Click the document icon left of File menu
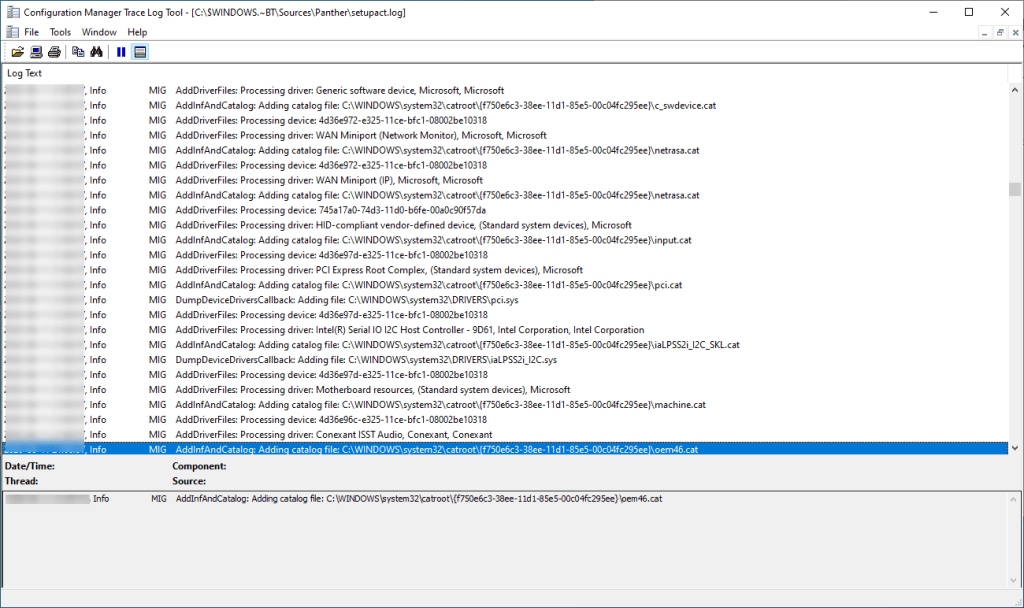Image resolution: width=1024 pixels, height=608 pixels. pyautogui.click(x=12, y=32)
